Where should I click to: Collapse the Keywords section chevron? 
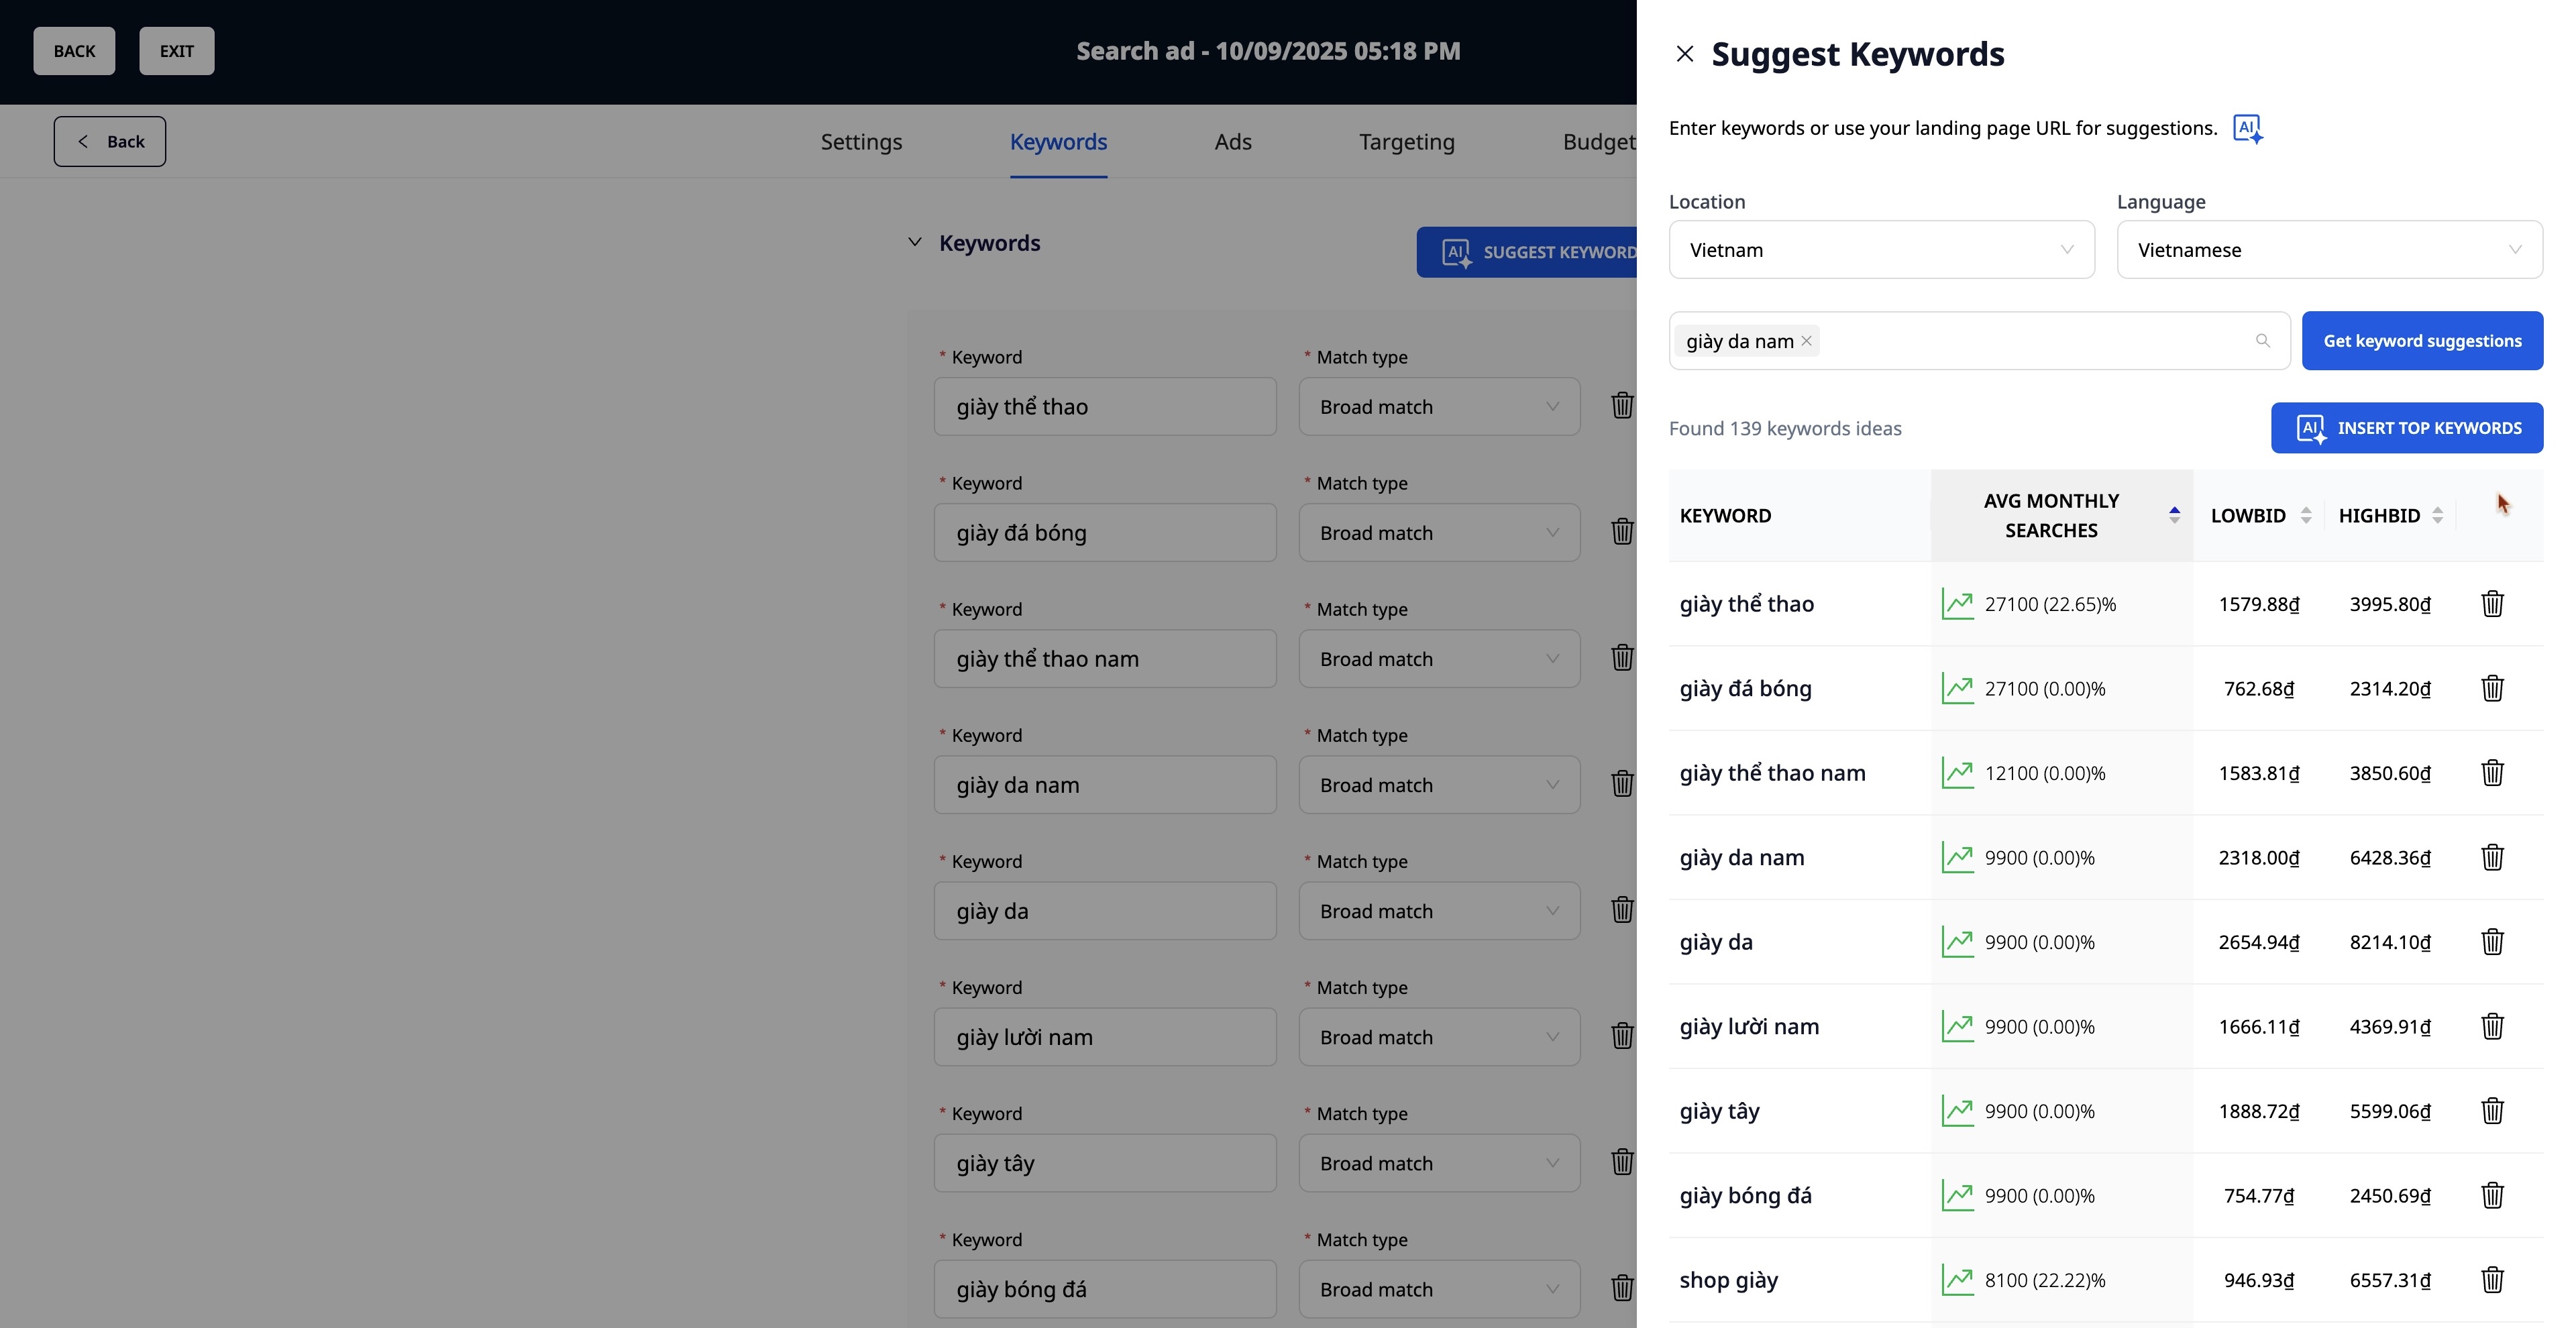[914, 243]
